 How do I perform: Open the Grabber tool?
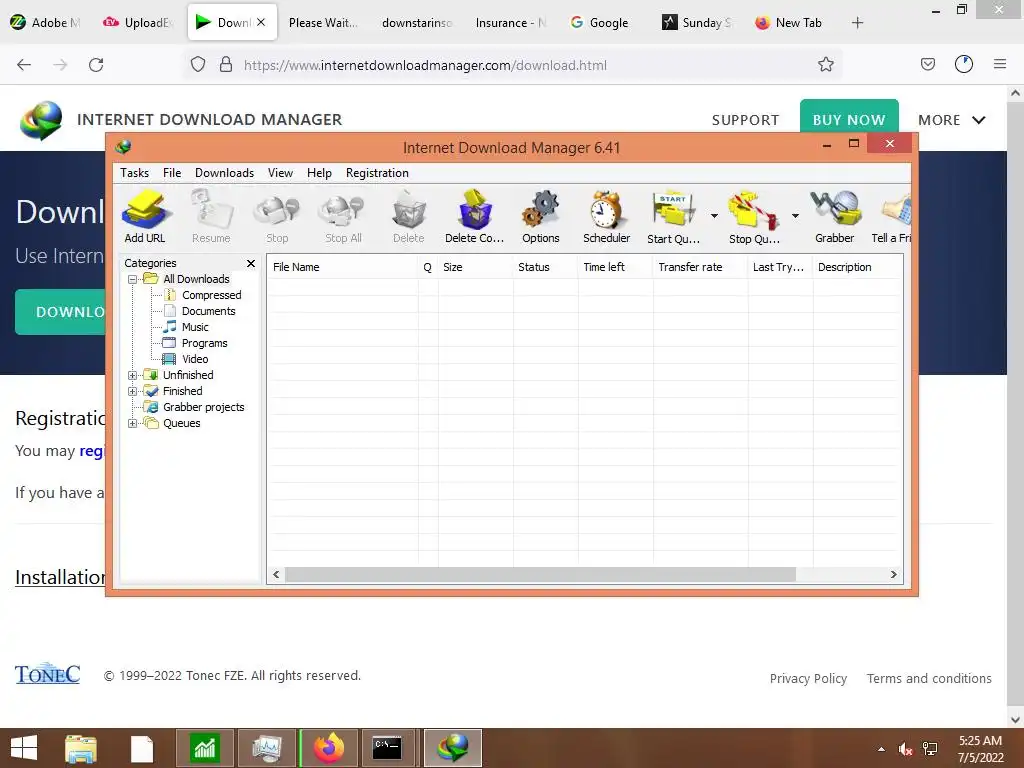(835, 216)
